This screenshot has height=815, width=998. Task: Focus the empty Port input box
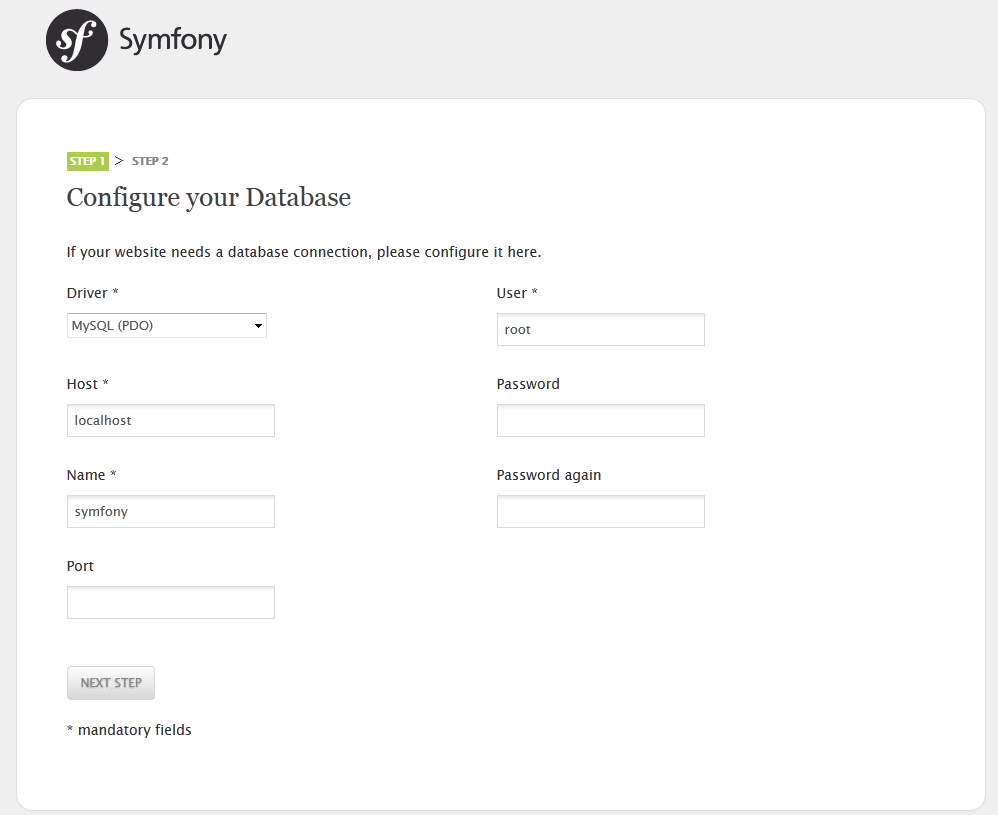coord(170,603)
